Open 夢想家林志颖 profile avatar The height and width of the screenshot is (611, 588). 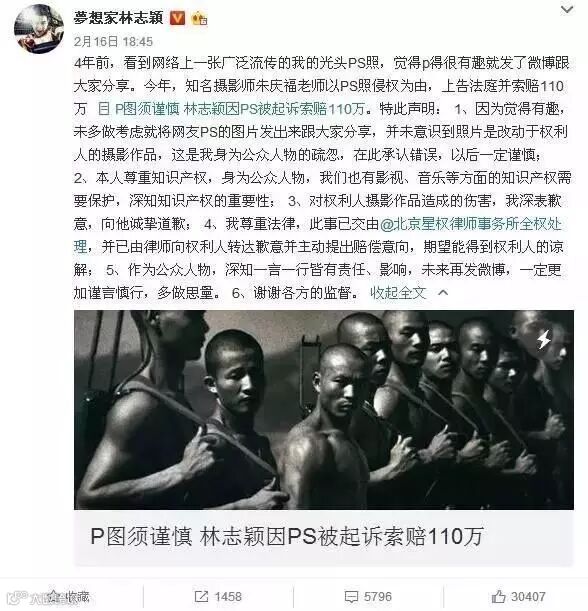pyautogui.click(x=39, y=28)
